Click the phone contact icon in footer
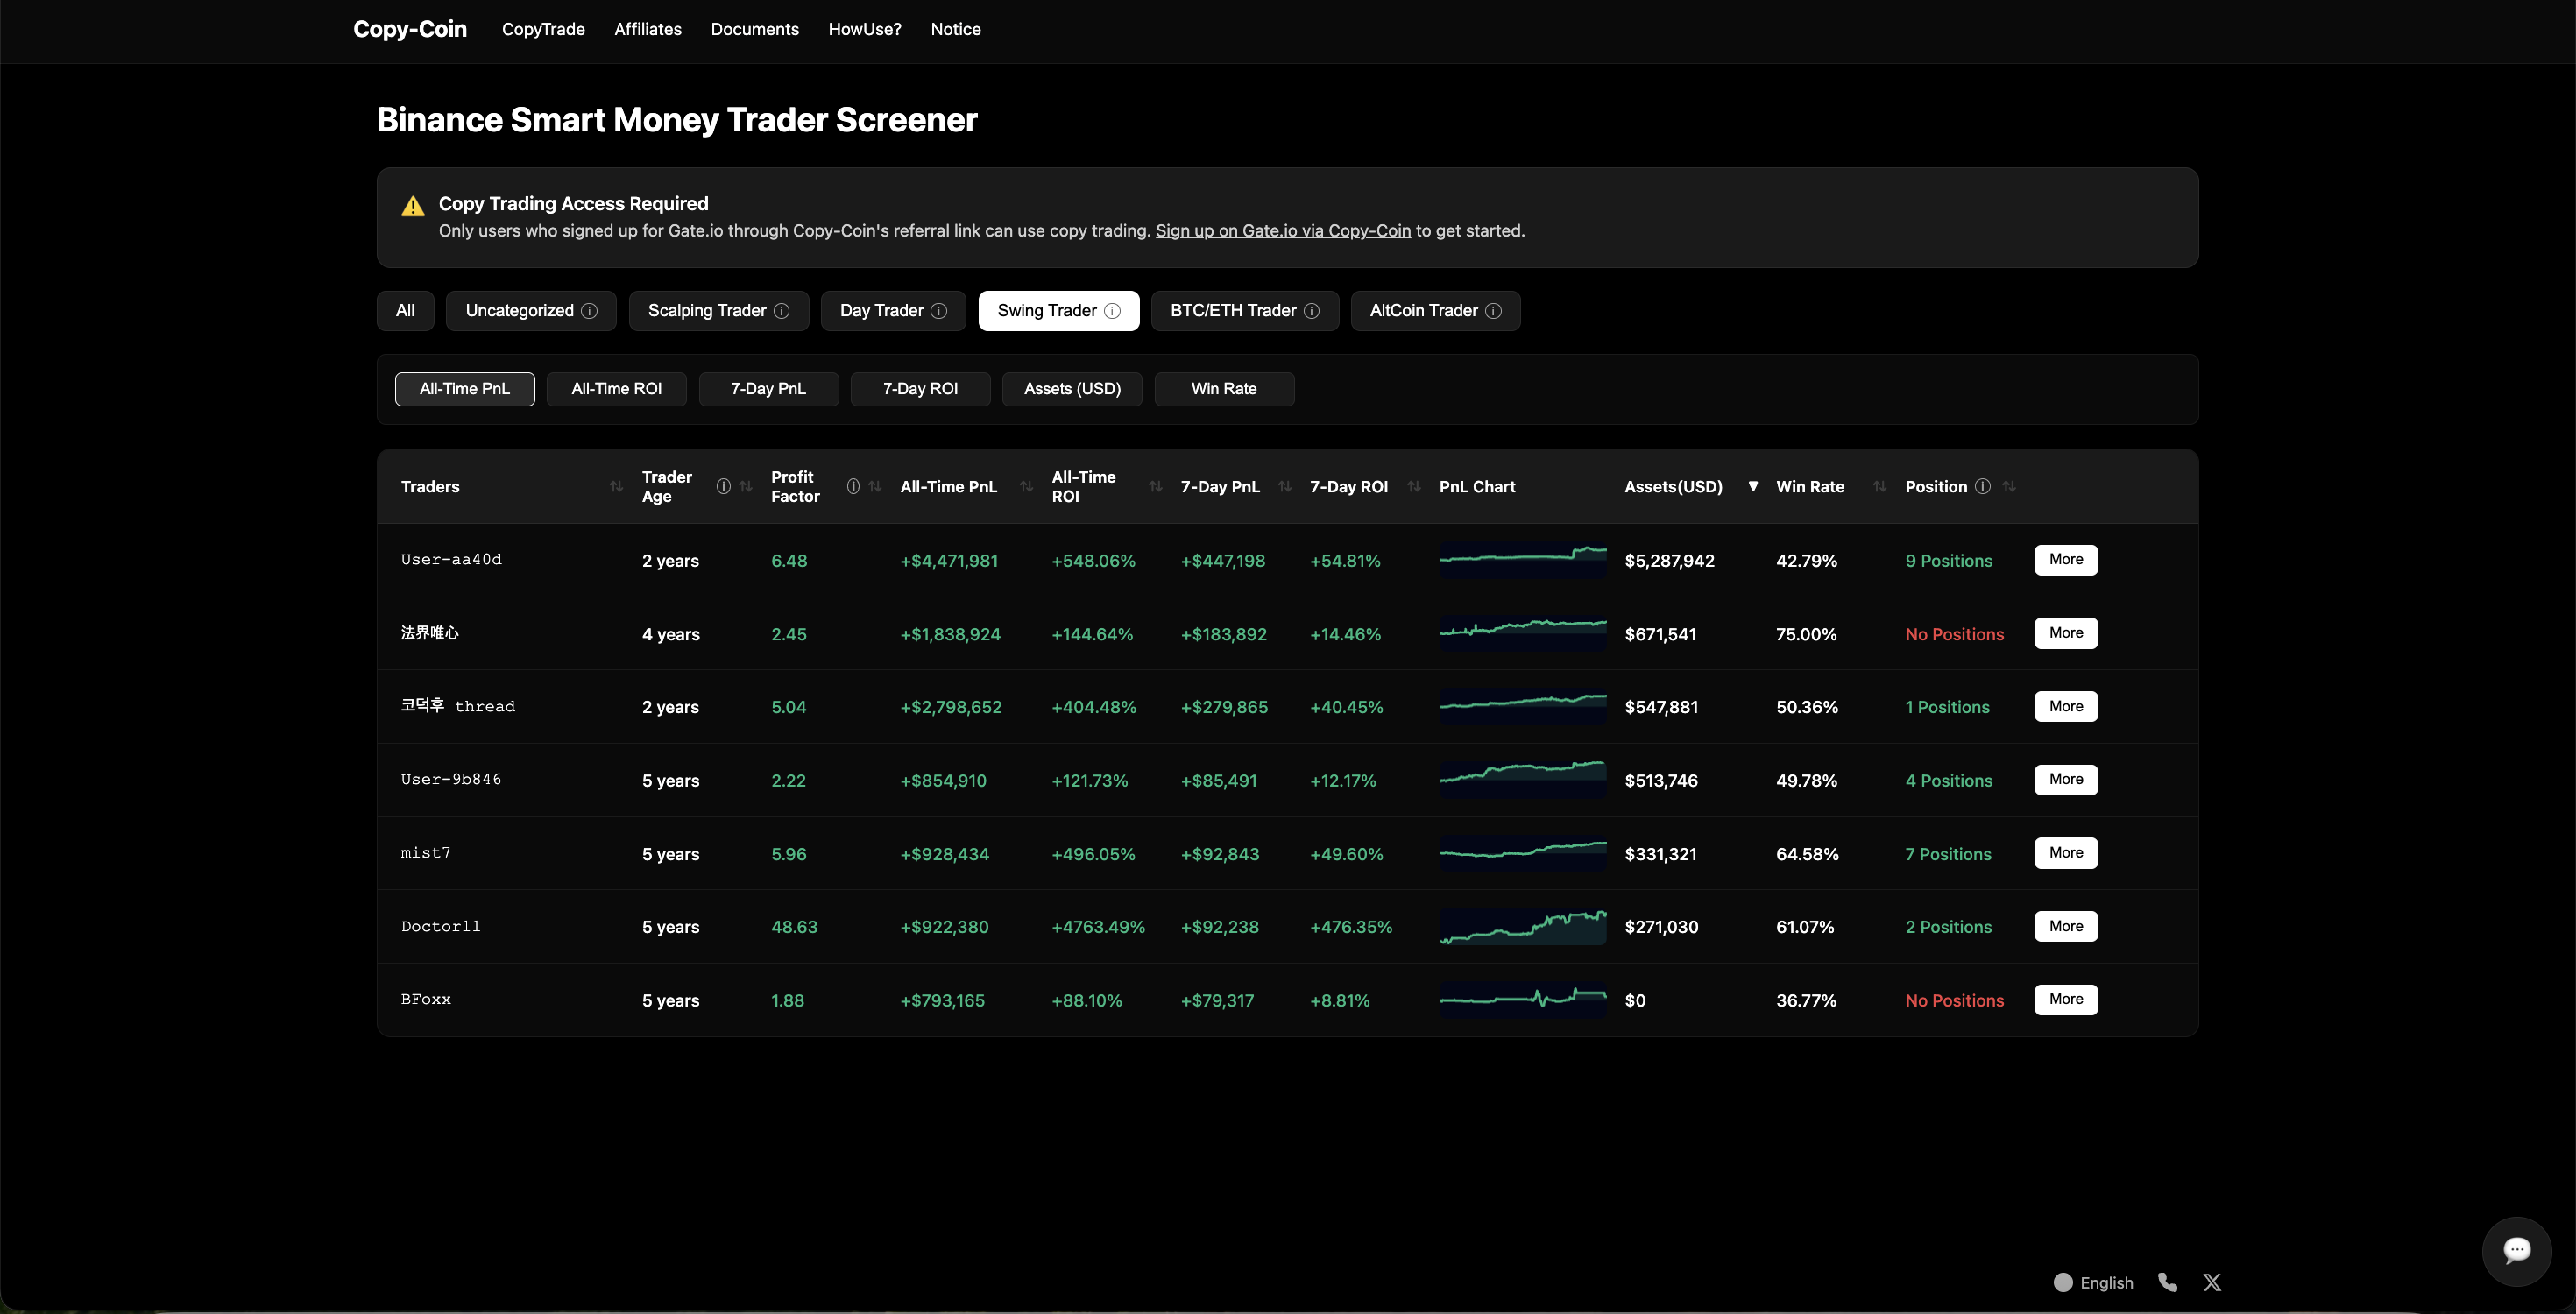Screen dimensions: 2576x1314 tap(2167, 1282)
